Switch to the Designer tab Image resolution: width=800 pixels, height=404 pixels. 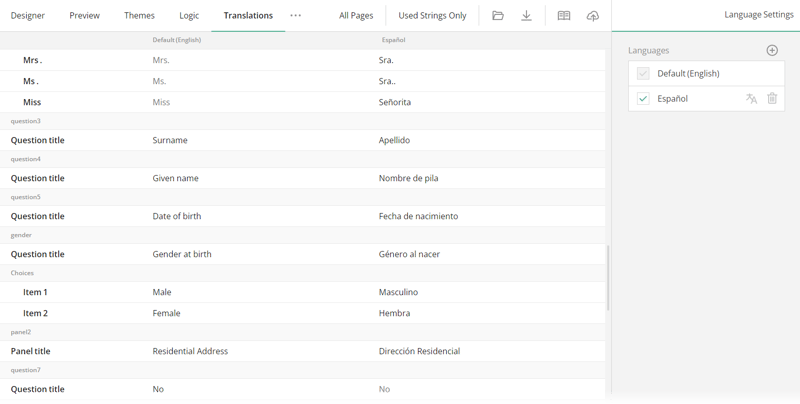pos(28,15)
